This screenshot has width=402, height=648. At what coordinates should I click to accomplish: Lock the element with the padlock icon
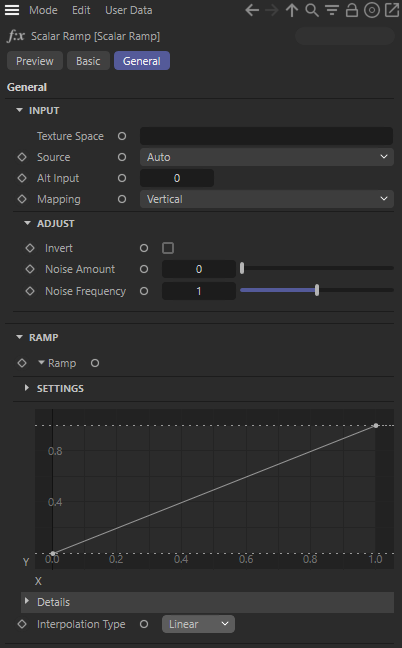tap(352, 10)
